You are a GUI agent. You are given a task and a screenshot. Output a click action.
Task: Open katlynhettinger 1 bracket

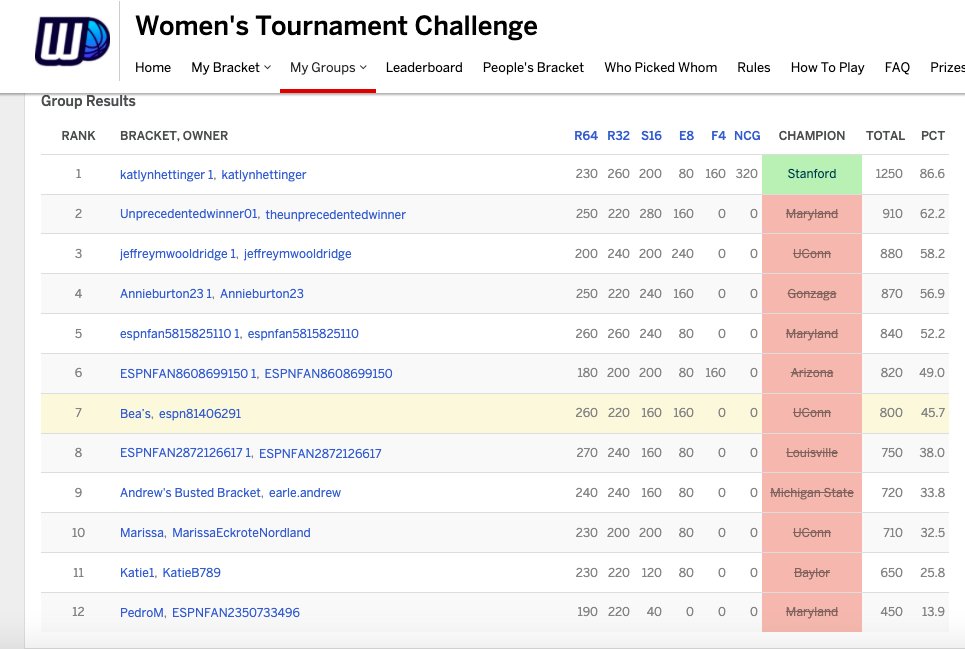[x=167, y=175]
